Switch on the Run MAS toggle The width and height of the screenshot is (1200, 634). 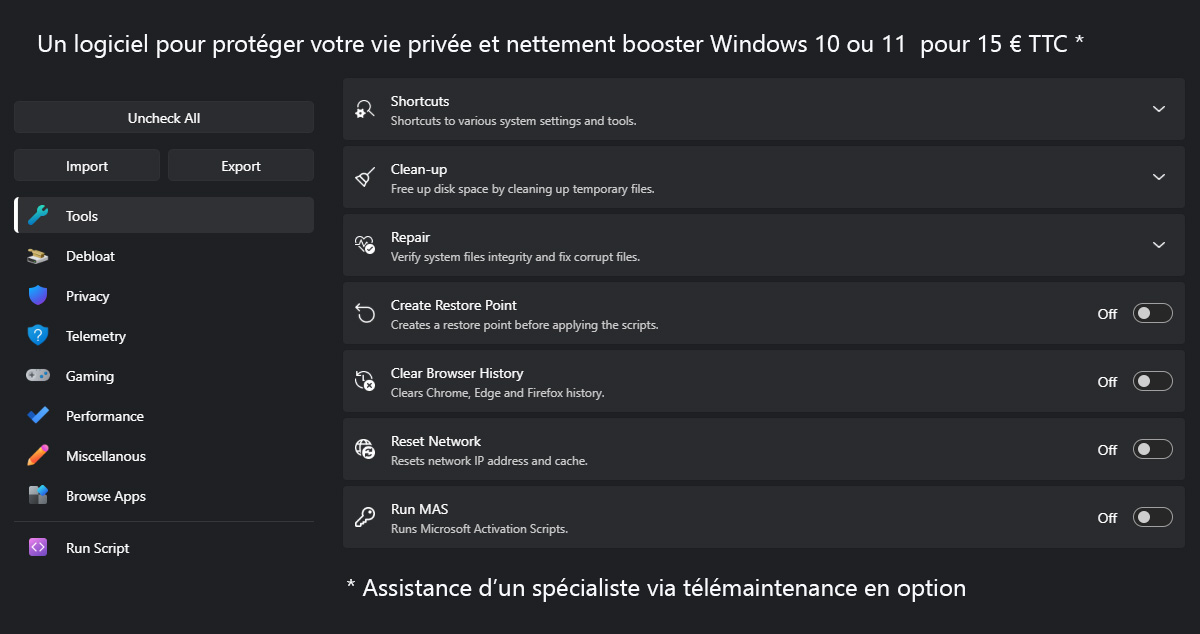[1152, 518]
